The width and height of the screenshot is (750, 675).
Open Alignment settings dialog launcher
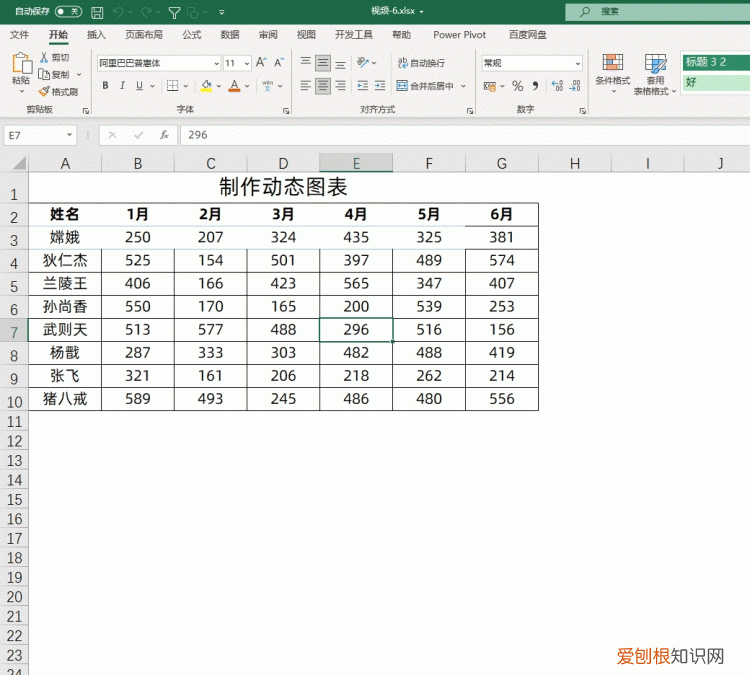470,111
